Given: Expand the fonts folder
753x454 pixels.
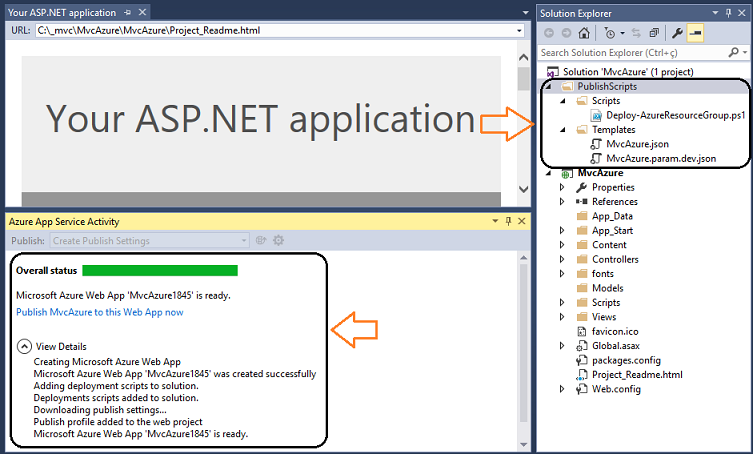Looking at the screenshot, I should [x=562, y=274].
